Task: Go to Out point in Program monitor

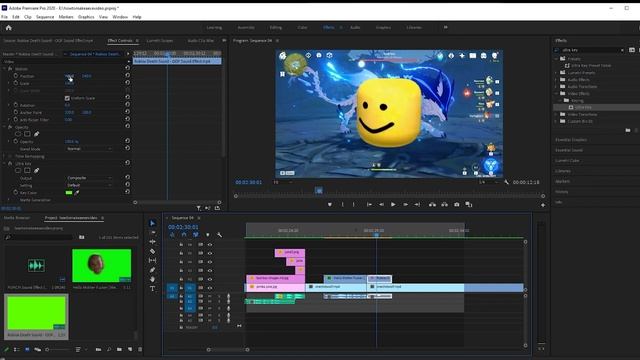Action: click(417, 204)
